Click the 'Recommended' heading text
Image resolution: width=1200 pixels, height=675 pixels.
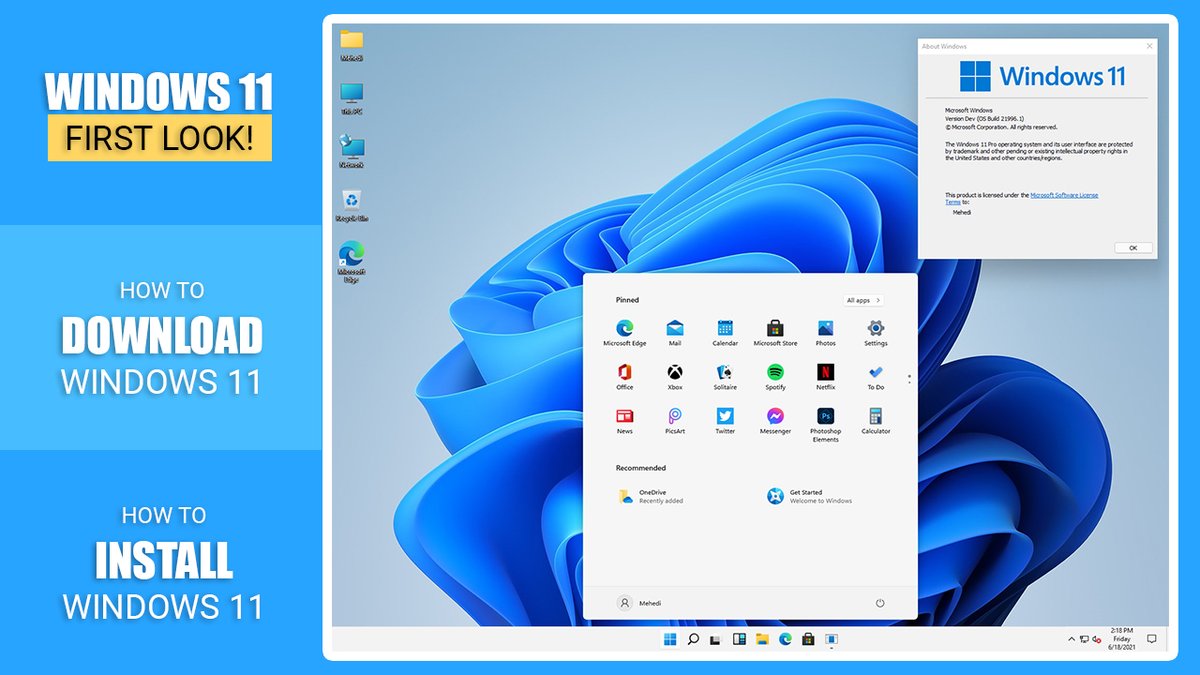641,468
